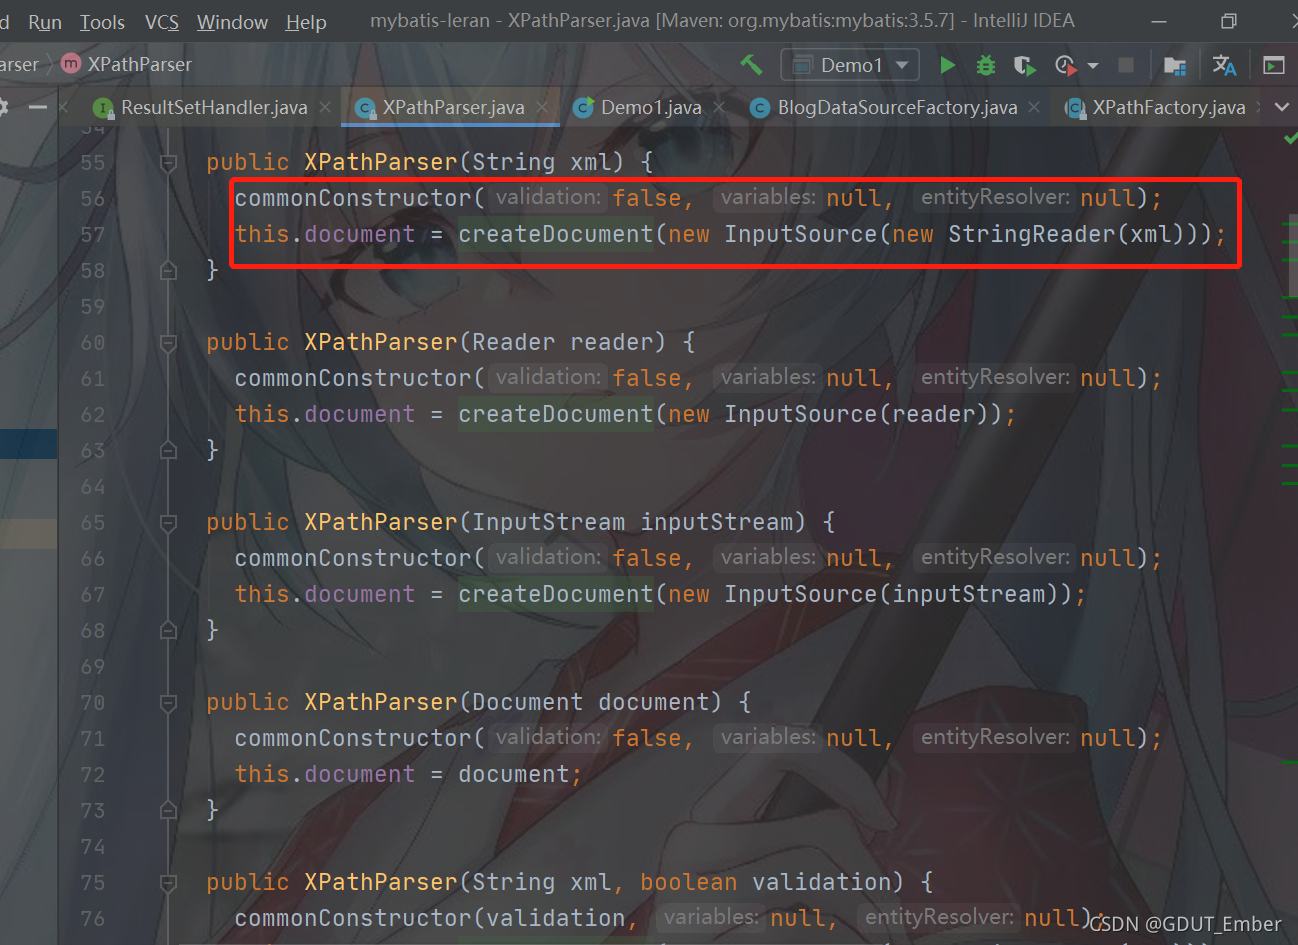Show hidden tabs with the chevron
This screenshot has width=1298, height=945.
click(1282, 107)
